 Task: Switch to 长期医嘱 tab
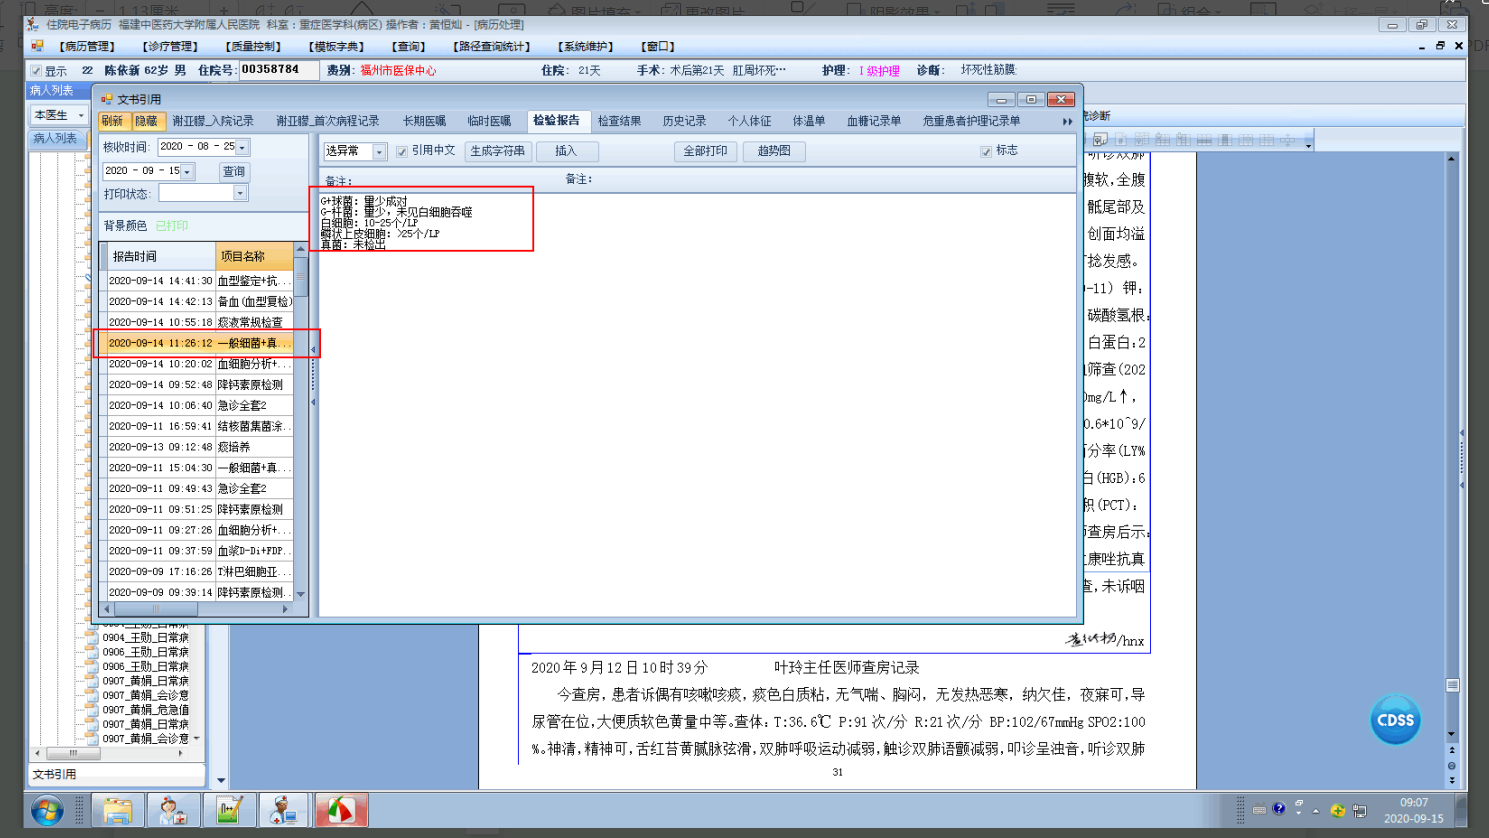pyautogui.click(x=424, y=121)
